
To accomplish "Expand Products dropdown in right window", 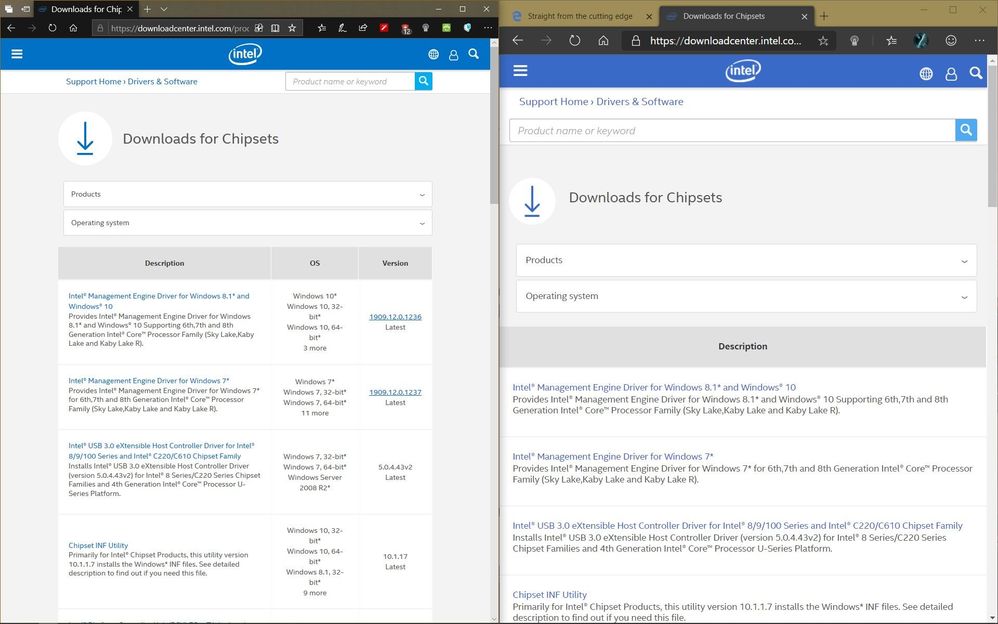I will [746, 260].
